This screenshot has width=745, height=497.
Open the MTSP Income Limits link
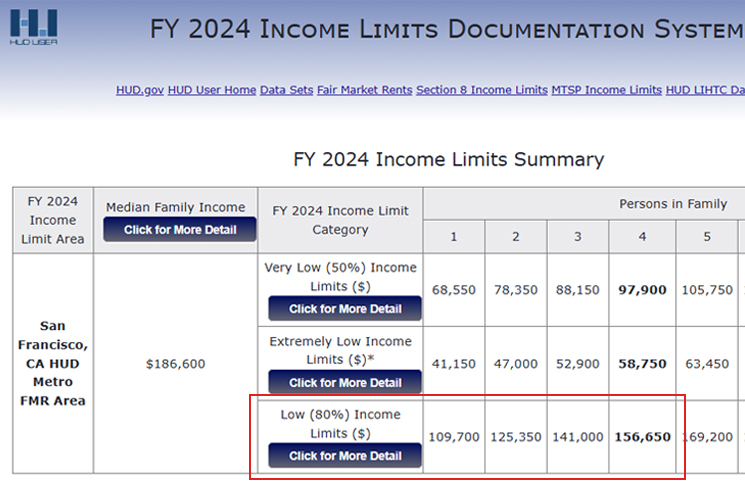coord(606,90)
